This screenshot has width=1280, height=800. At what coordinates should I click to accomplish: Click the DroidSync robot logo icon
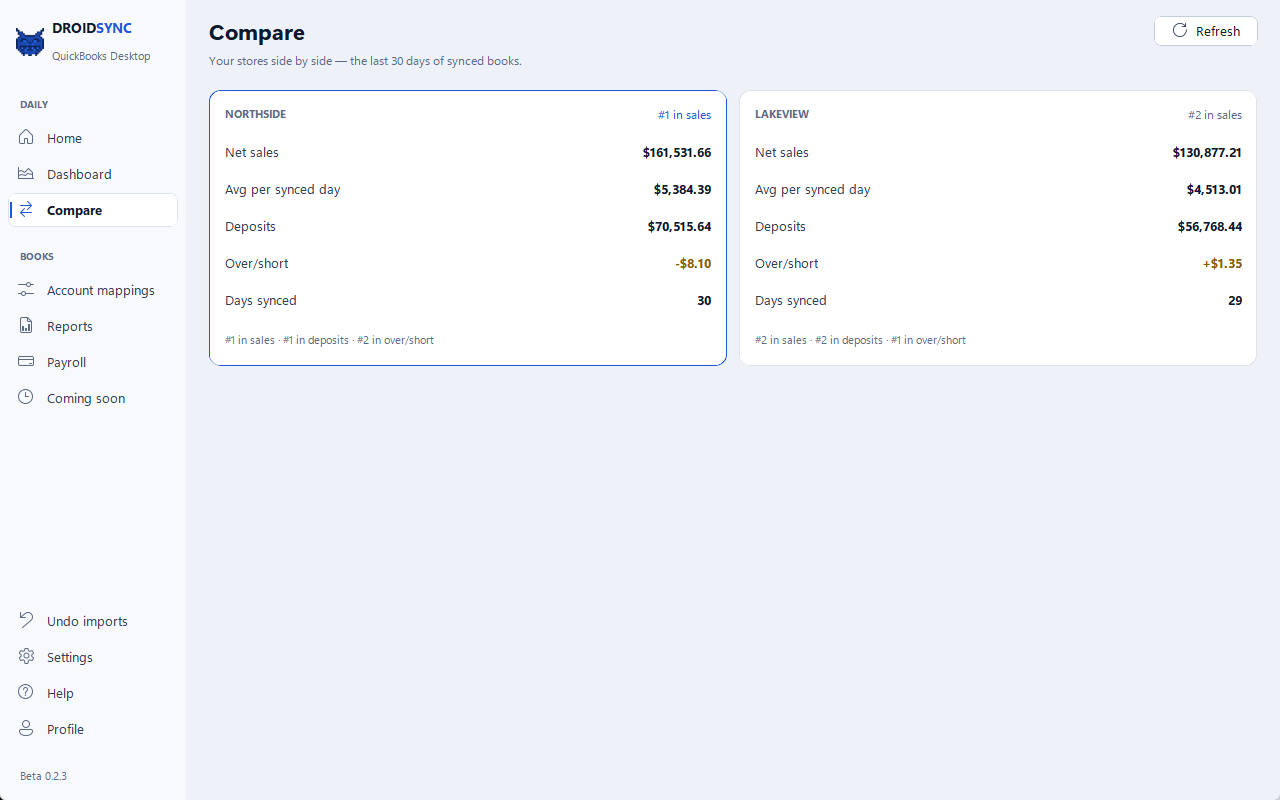(x=30, y=43)
